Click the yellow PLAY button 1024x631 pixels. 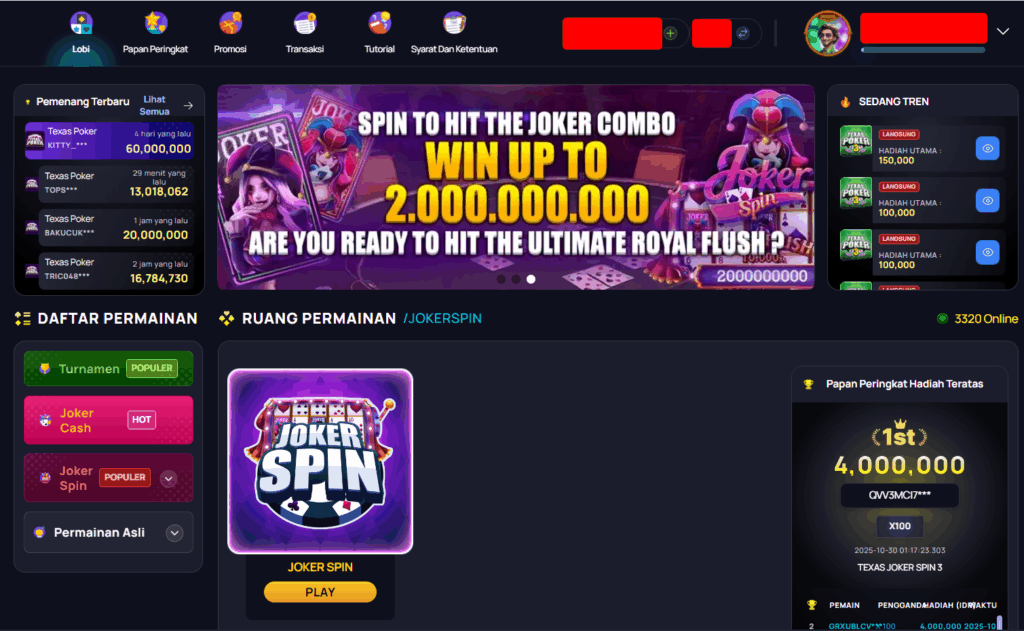[320, 592]
